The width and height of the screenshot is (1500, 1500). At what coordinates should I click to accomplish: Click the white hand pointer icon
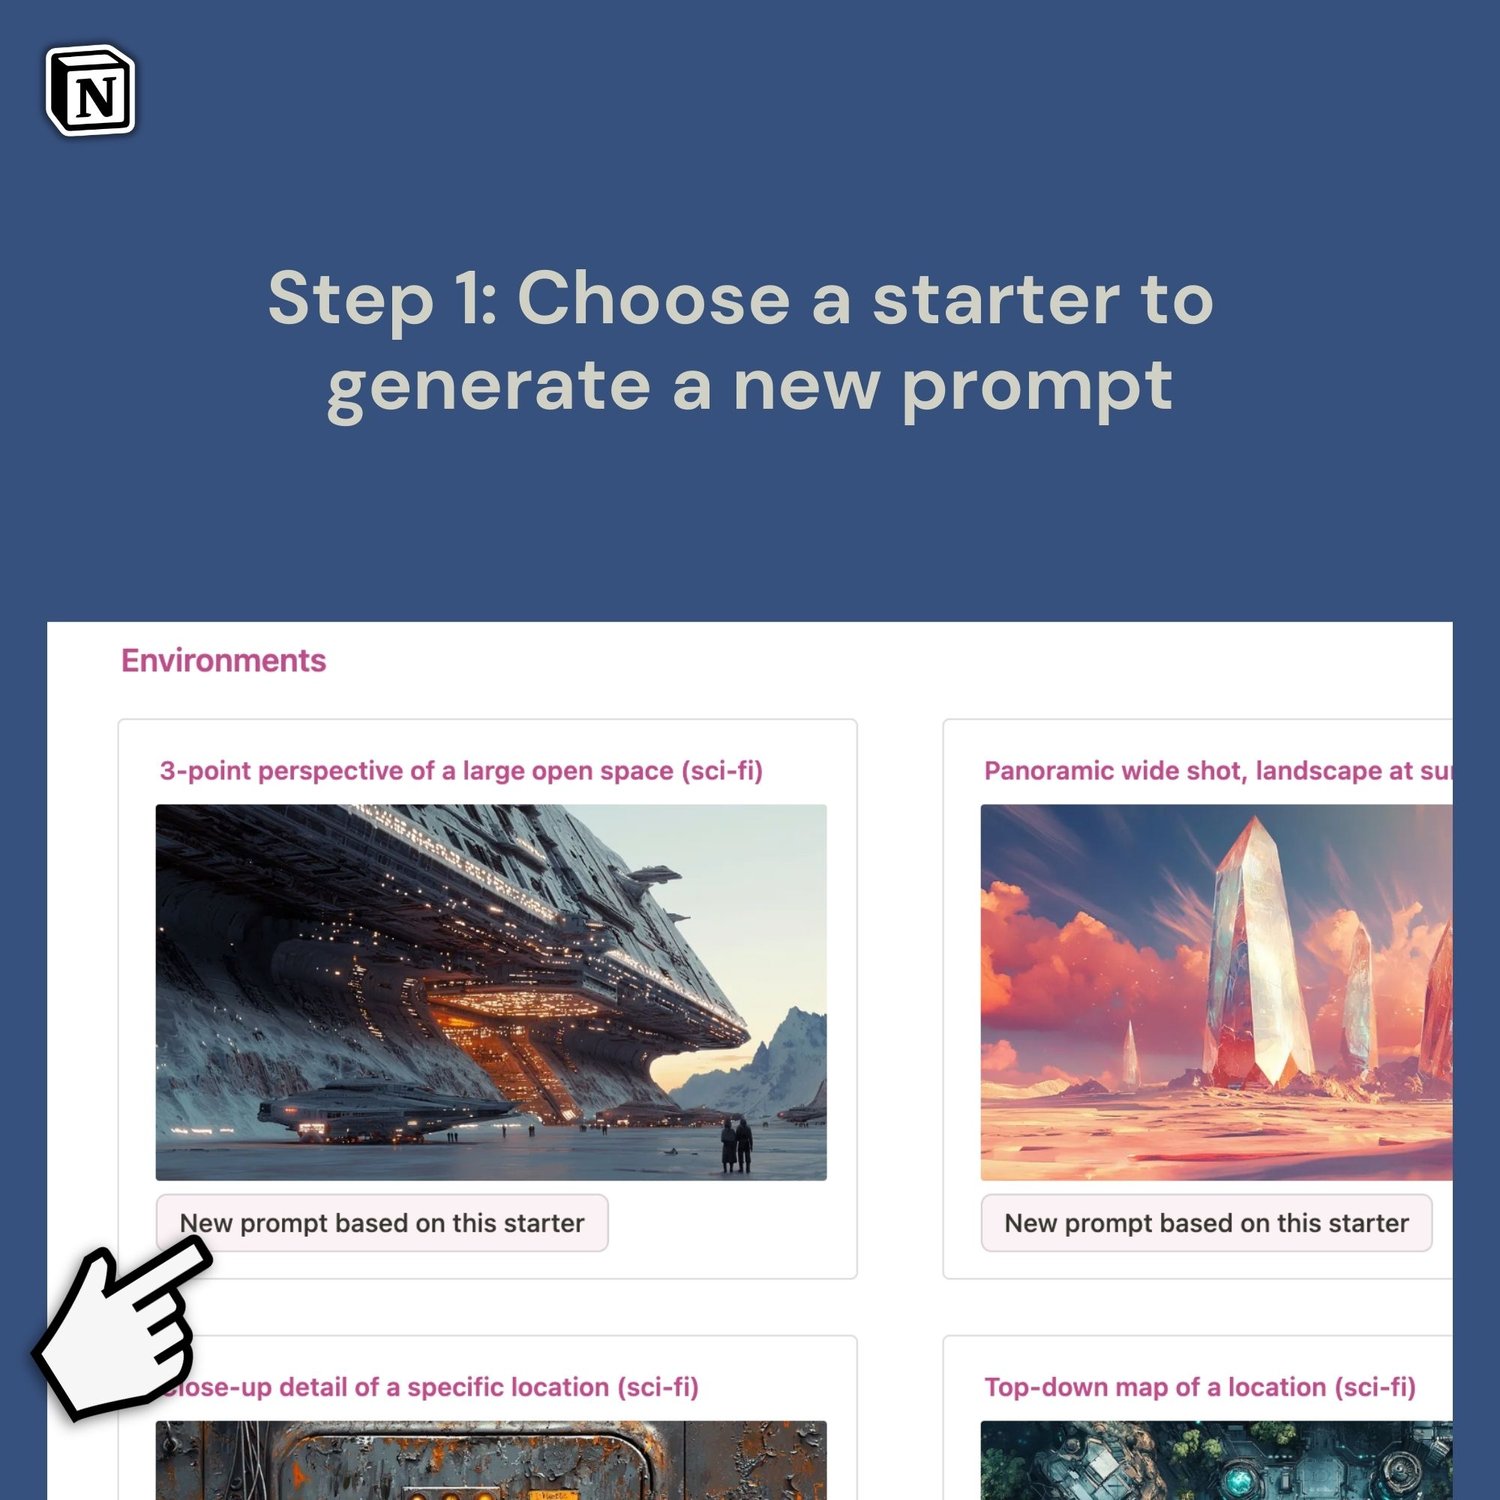[122, 1327]
